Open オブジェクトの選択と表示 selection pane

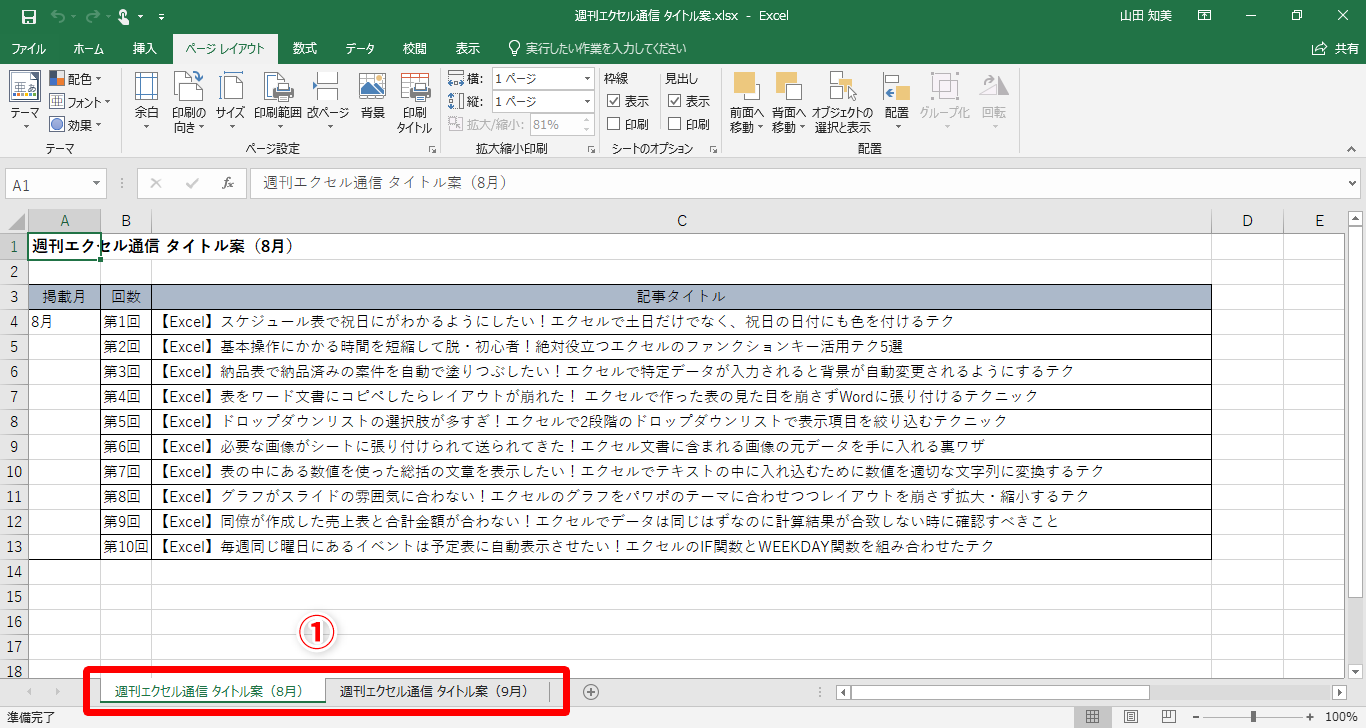pos(842,101)
